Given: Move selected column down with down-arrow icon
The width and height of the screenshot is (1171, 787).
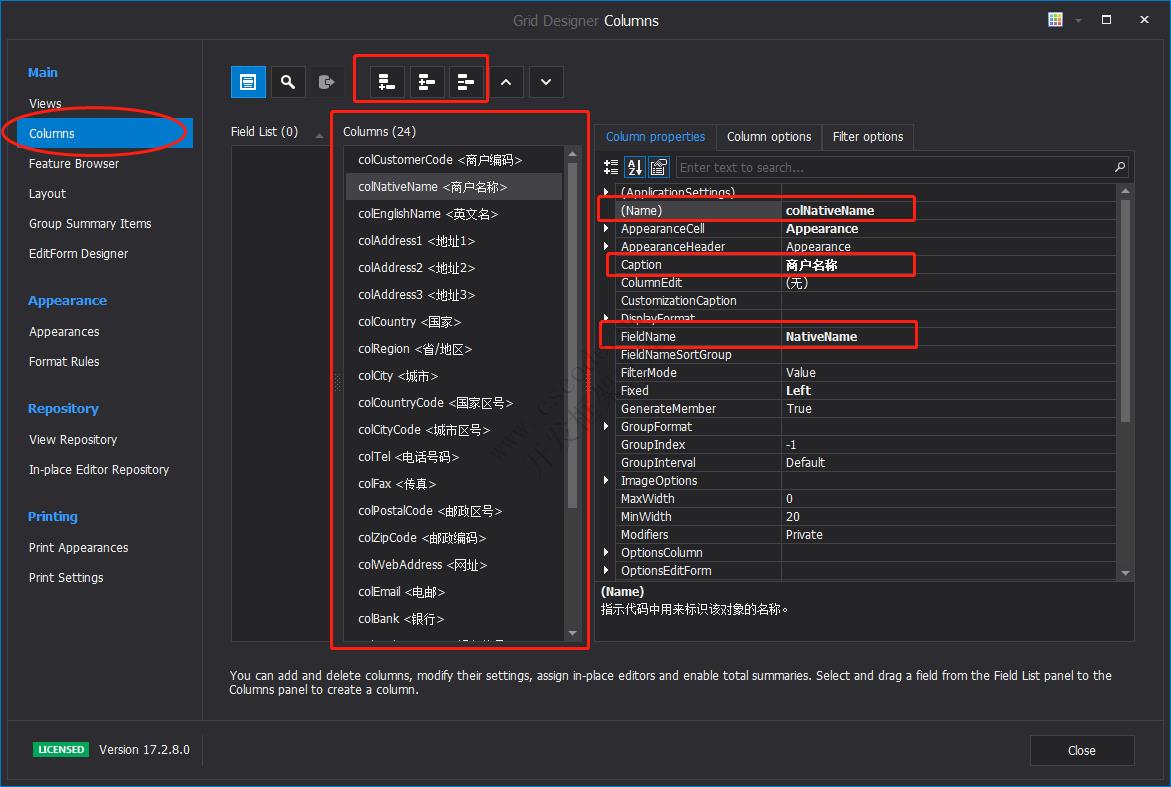Looking at the screenshot, I should 546,82.
